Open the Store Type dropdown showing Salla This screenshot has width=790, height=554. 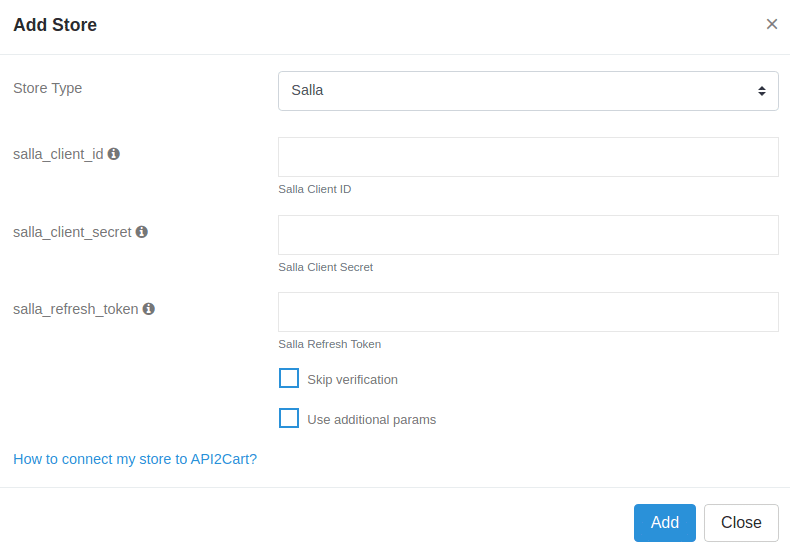pos(528,91)
